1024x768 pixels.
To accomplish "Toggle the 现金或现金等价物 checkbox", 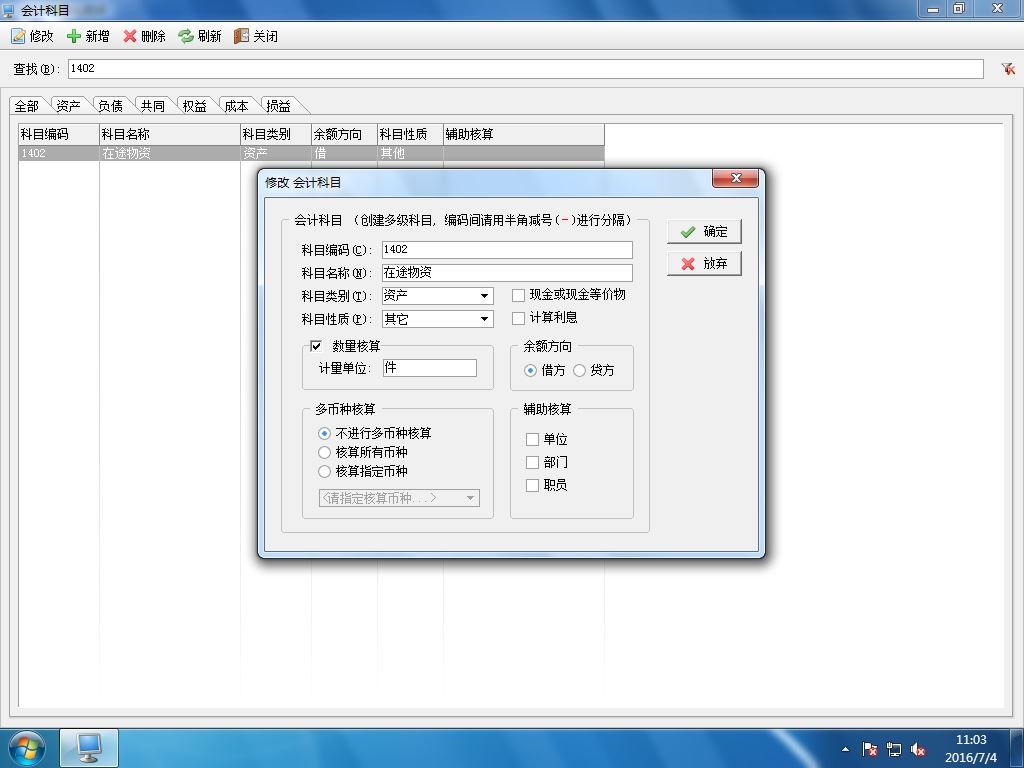I will (x=519, y=295).
